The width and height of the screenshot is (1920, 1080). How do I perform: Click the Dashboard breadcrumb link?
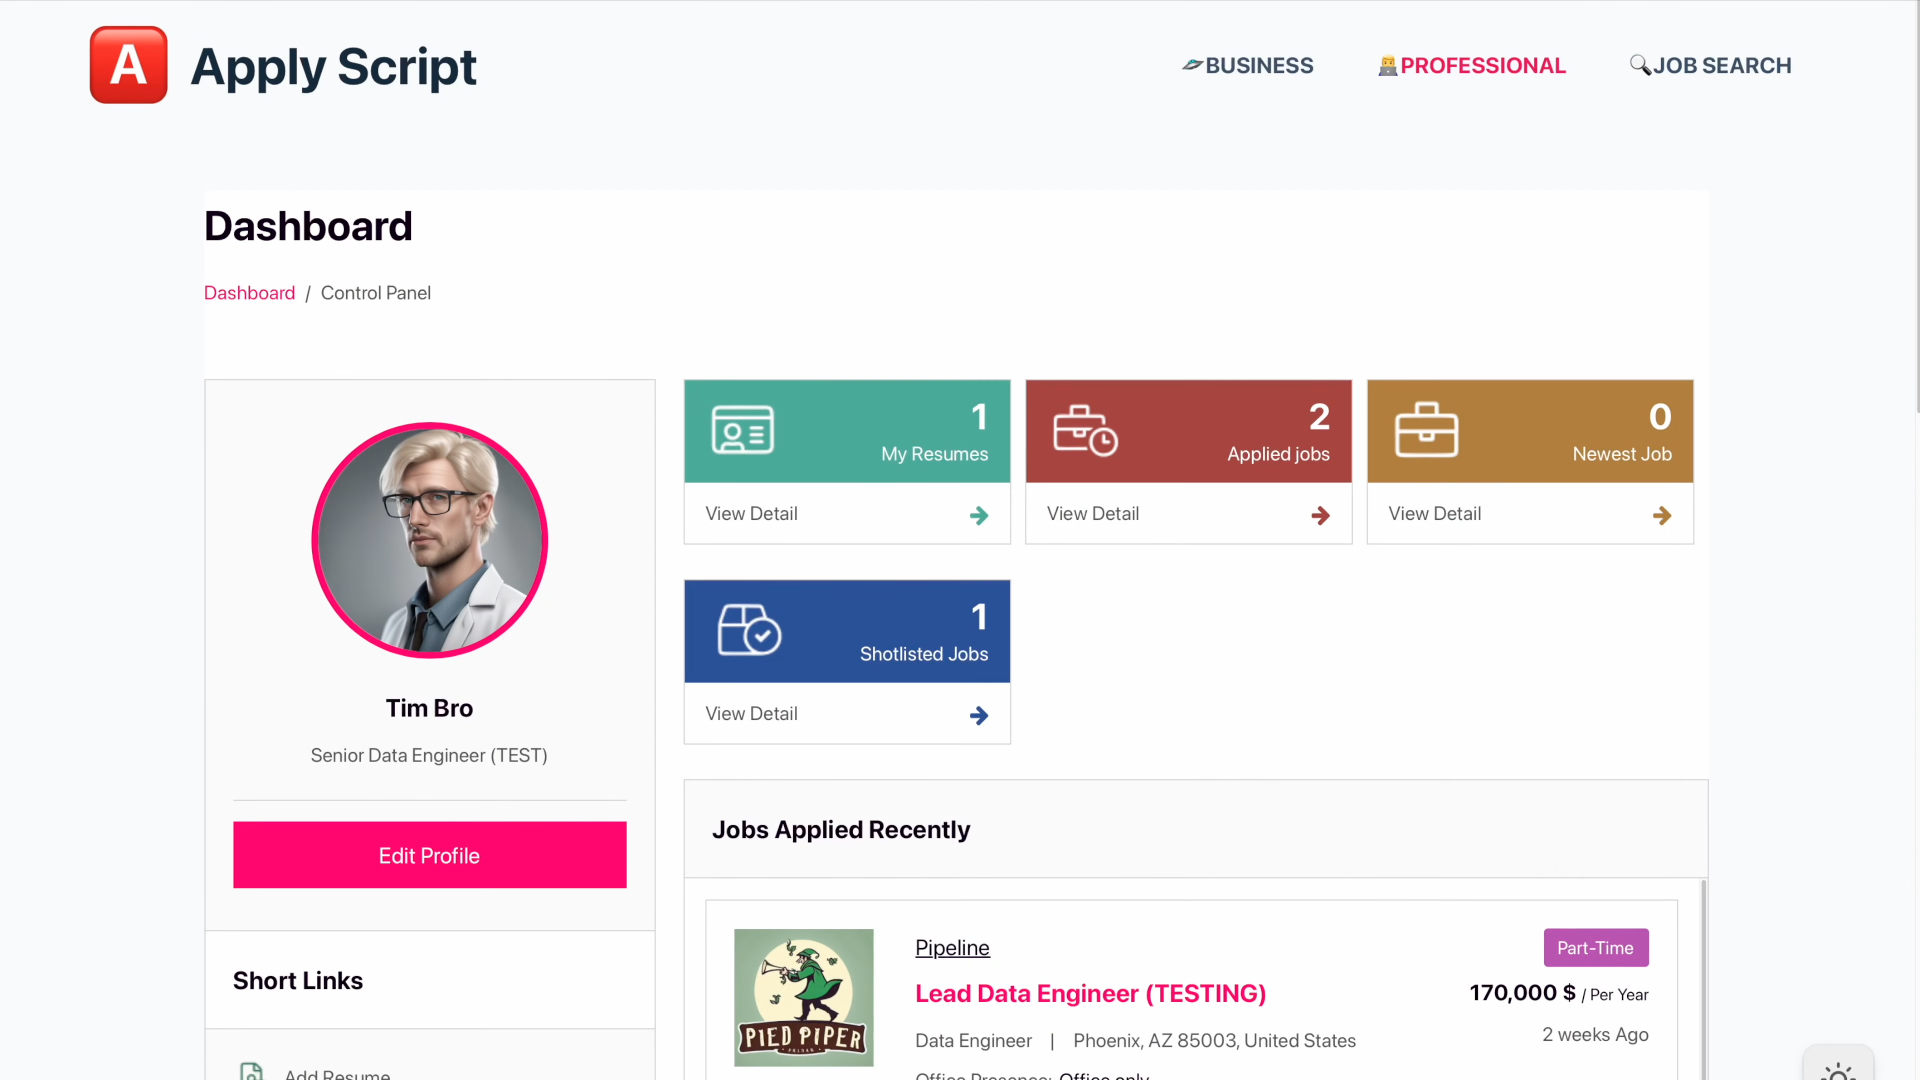pos(249,293)
